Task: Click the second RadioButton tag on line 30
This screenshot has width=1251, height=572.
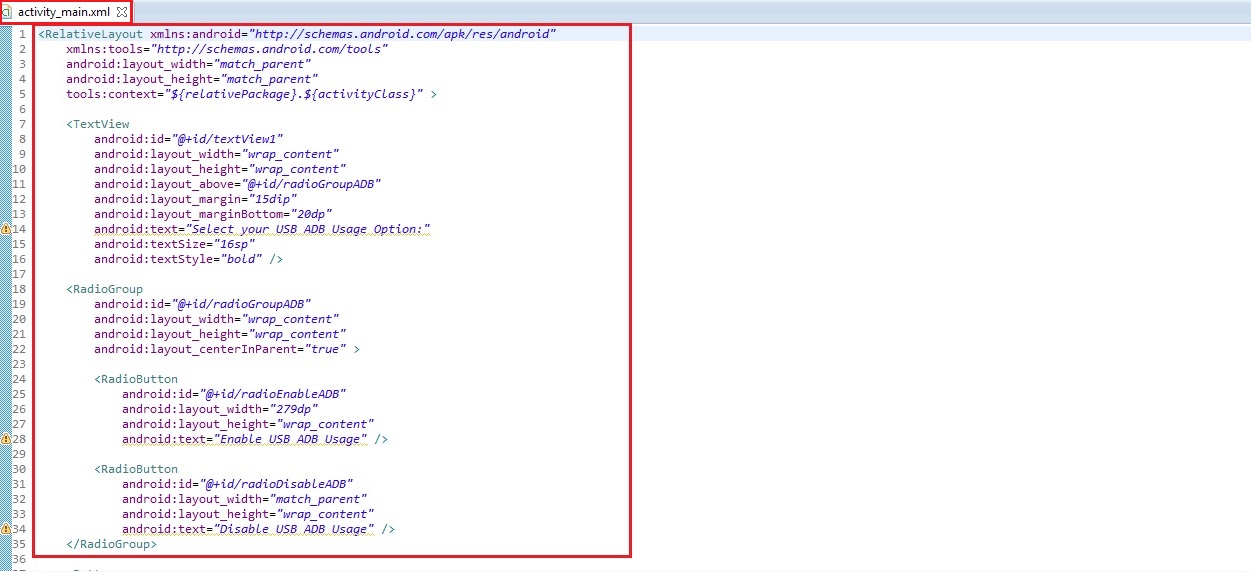Action: pyautogui.click(x=139, y=469)
